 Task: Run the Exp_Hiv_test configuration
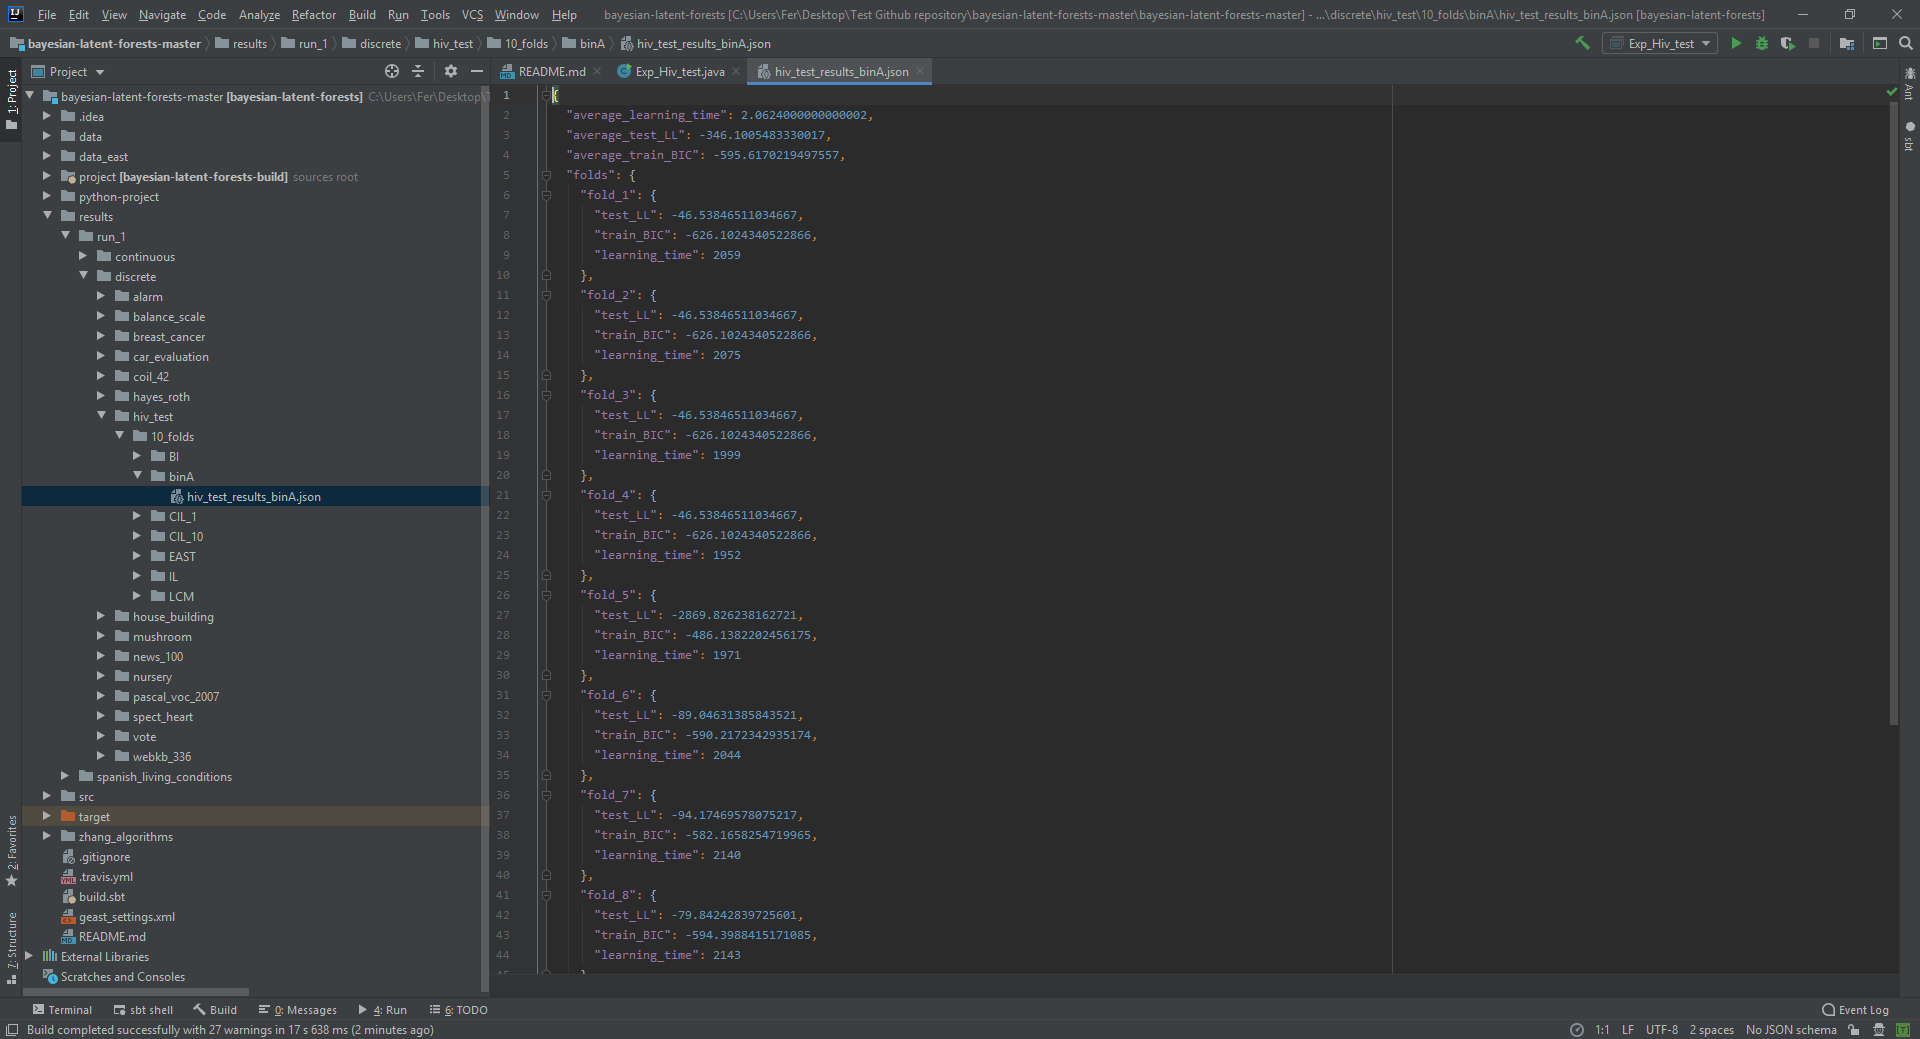[1736, 43]
